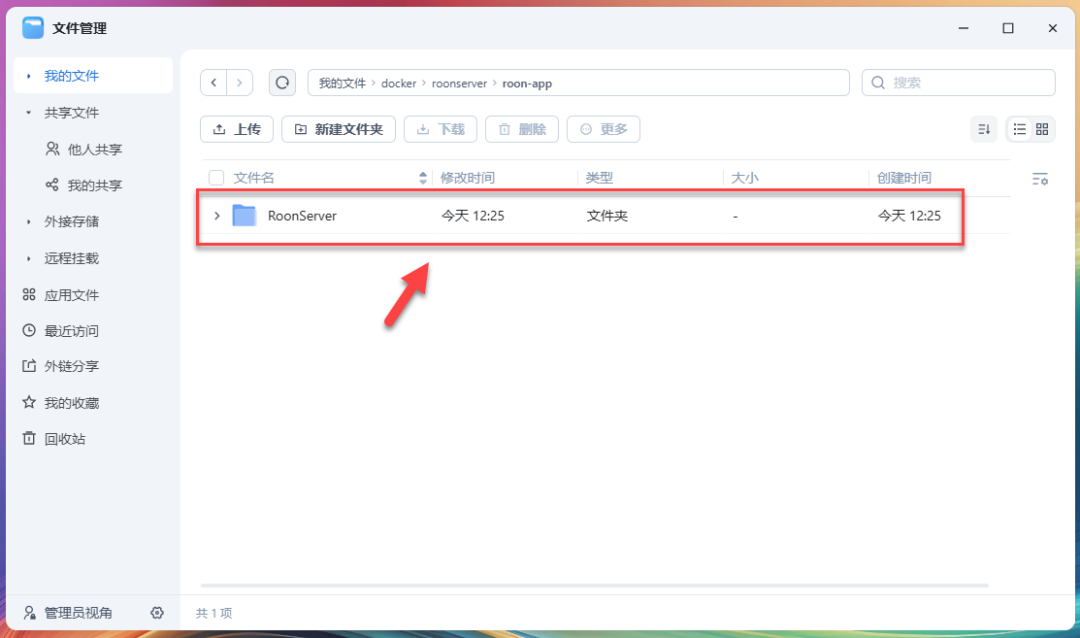
Task: Switch to 管理员视角
Action: (68, 613)
